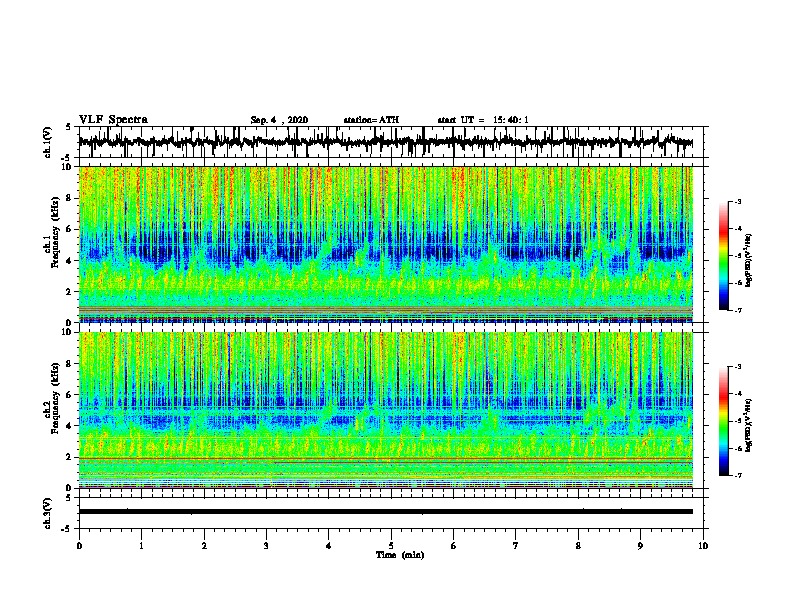This screenshot has height=612, width=792.
Task: Click the ch.2 frequency tick label '8'
Action: pos(69,364)
